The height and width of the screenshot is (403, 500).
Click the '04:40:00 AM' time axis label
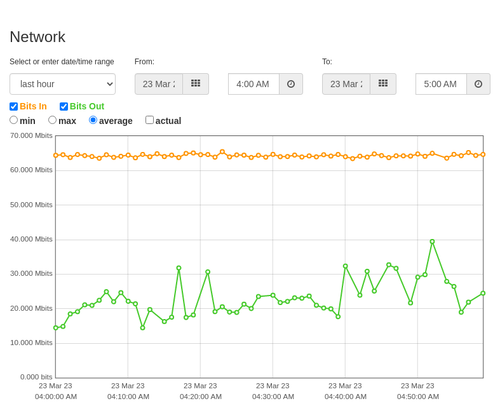(x=345, y=397)
